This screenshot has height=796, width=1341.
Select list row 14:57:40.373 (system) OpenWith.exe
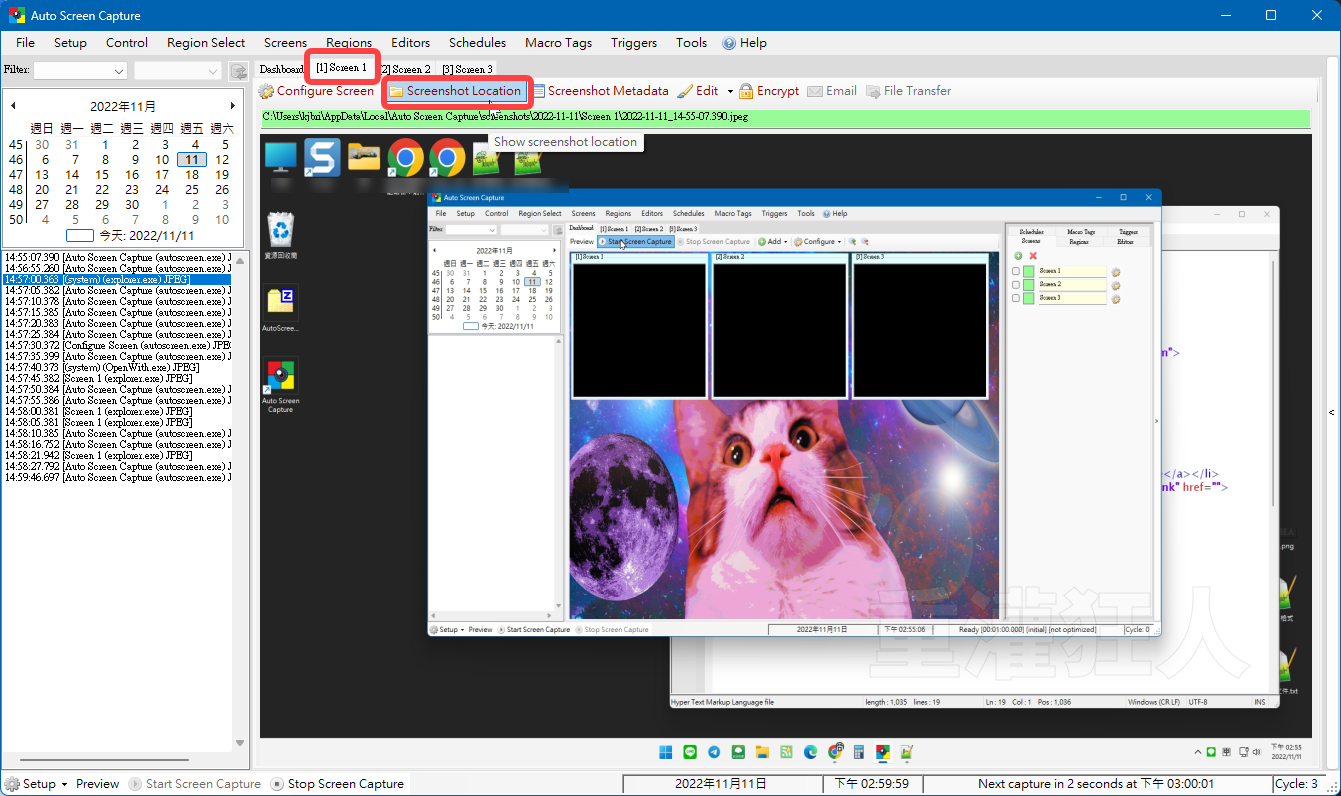tap(116, 367)
